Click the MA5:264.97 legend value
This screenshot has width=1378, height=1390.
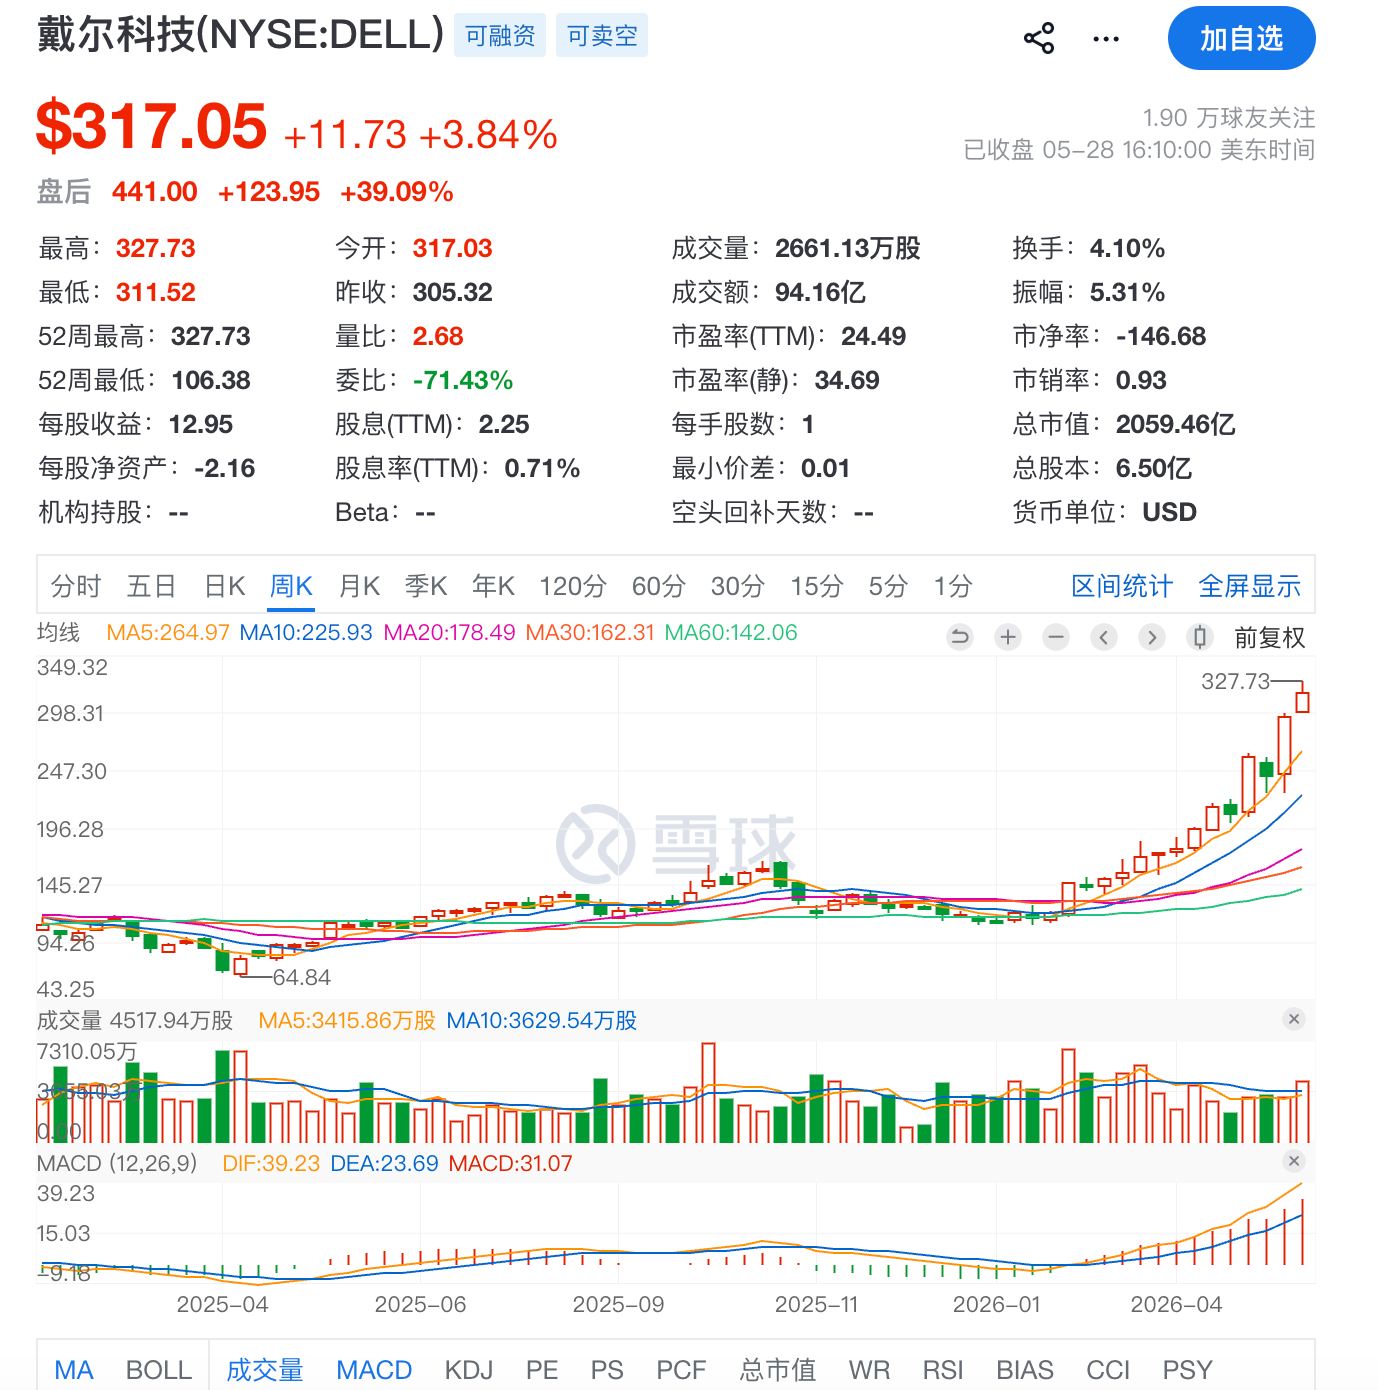(168, 633)
